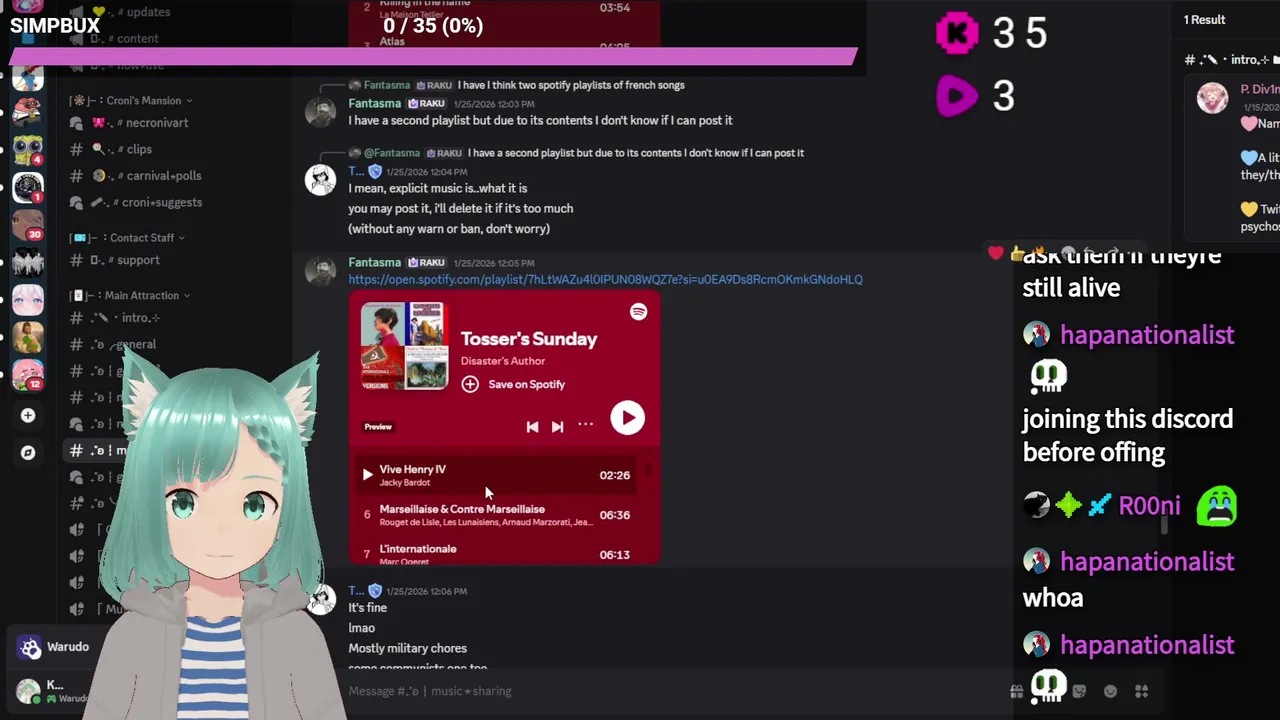
Task: Click the R00ni chat username
Action: click(1149, 506)
